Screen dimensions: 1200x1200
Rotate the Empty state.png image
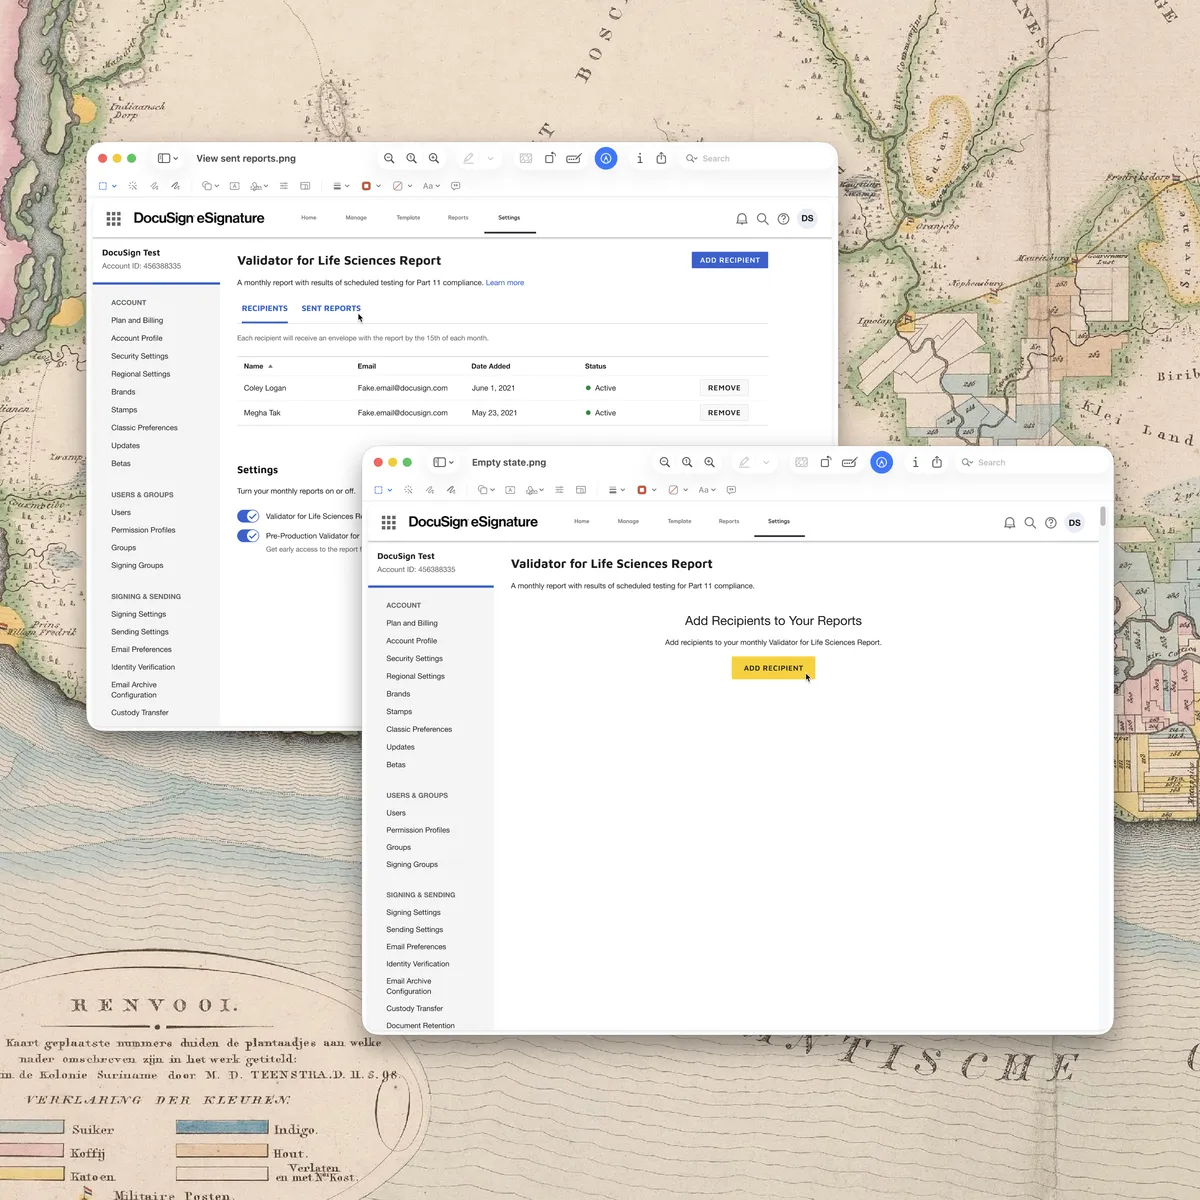825,462
